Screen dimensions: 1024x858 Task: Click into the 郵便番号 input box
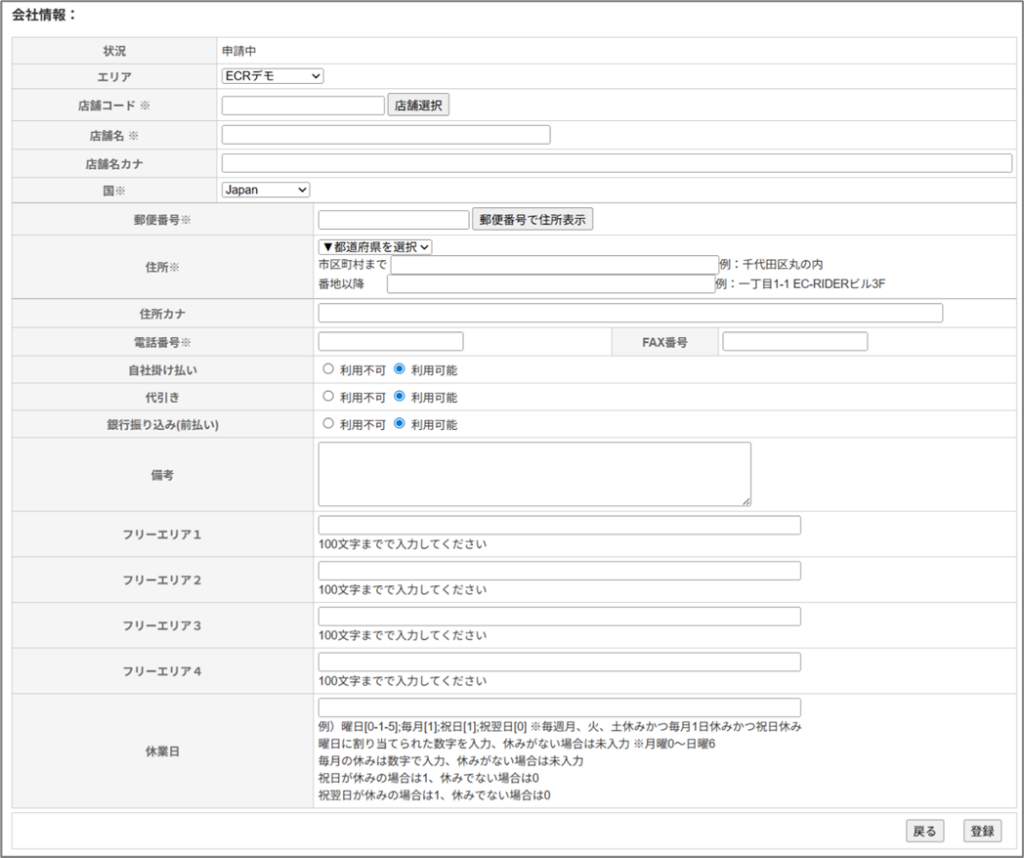coord(393,219)
